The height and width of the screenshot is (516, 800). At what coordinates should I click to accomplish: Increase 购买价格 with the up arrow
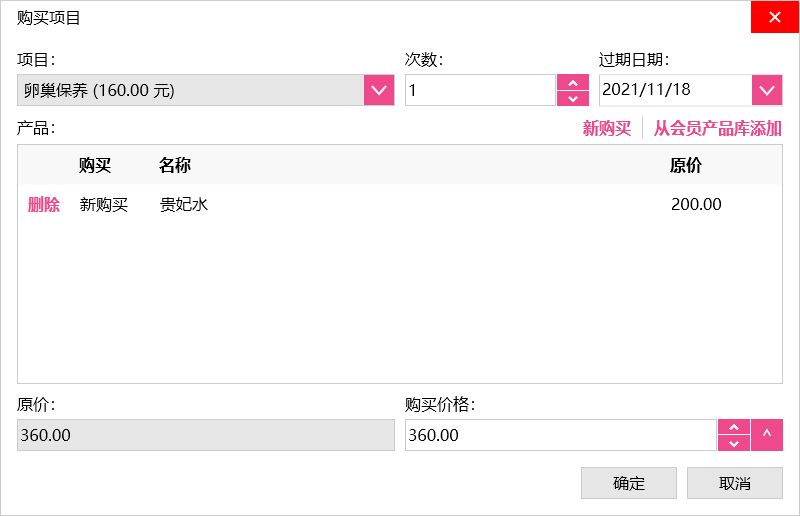click(734, 427)
